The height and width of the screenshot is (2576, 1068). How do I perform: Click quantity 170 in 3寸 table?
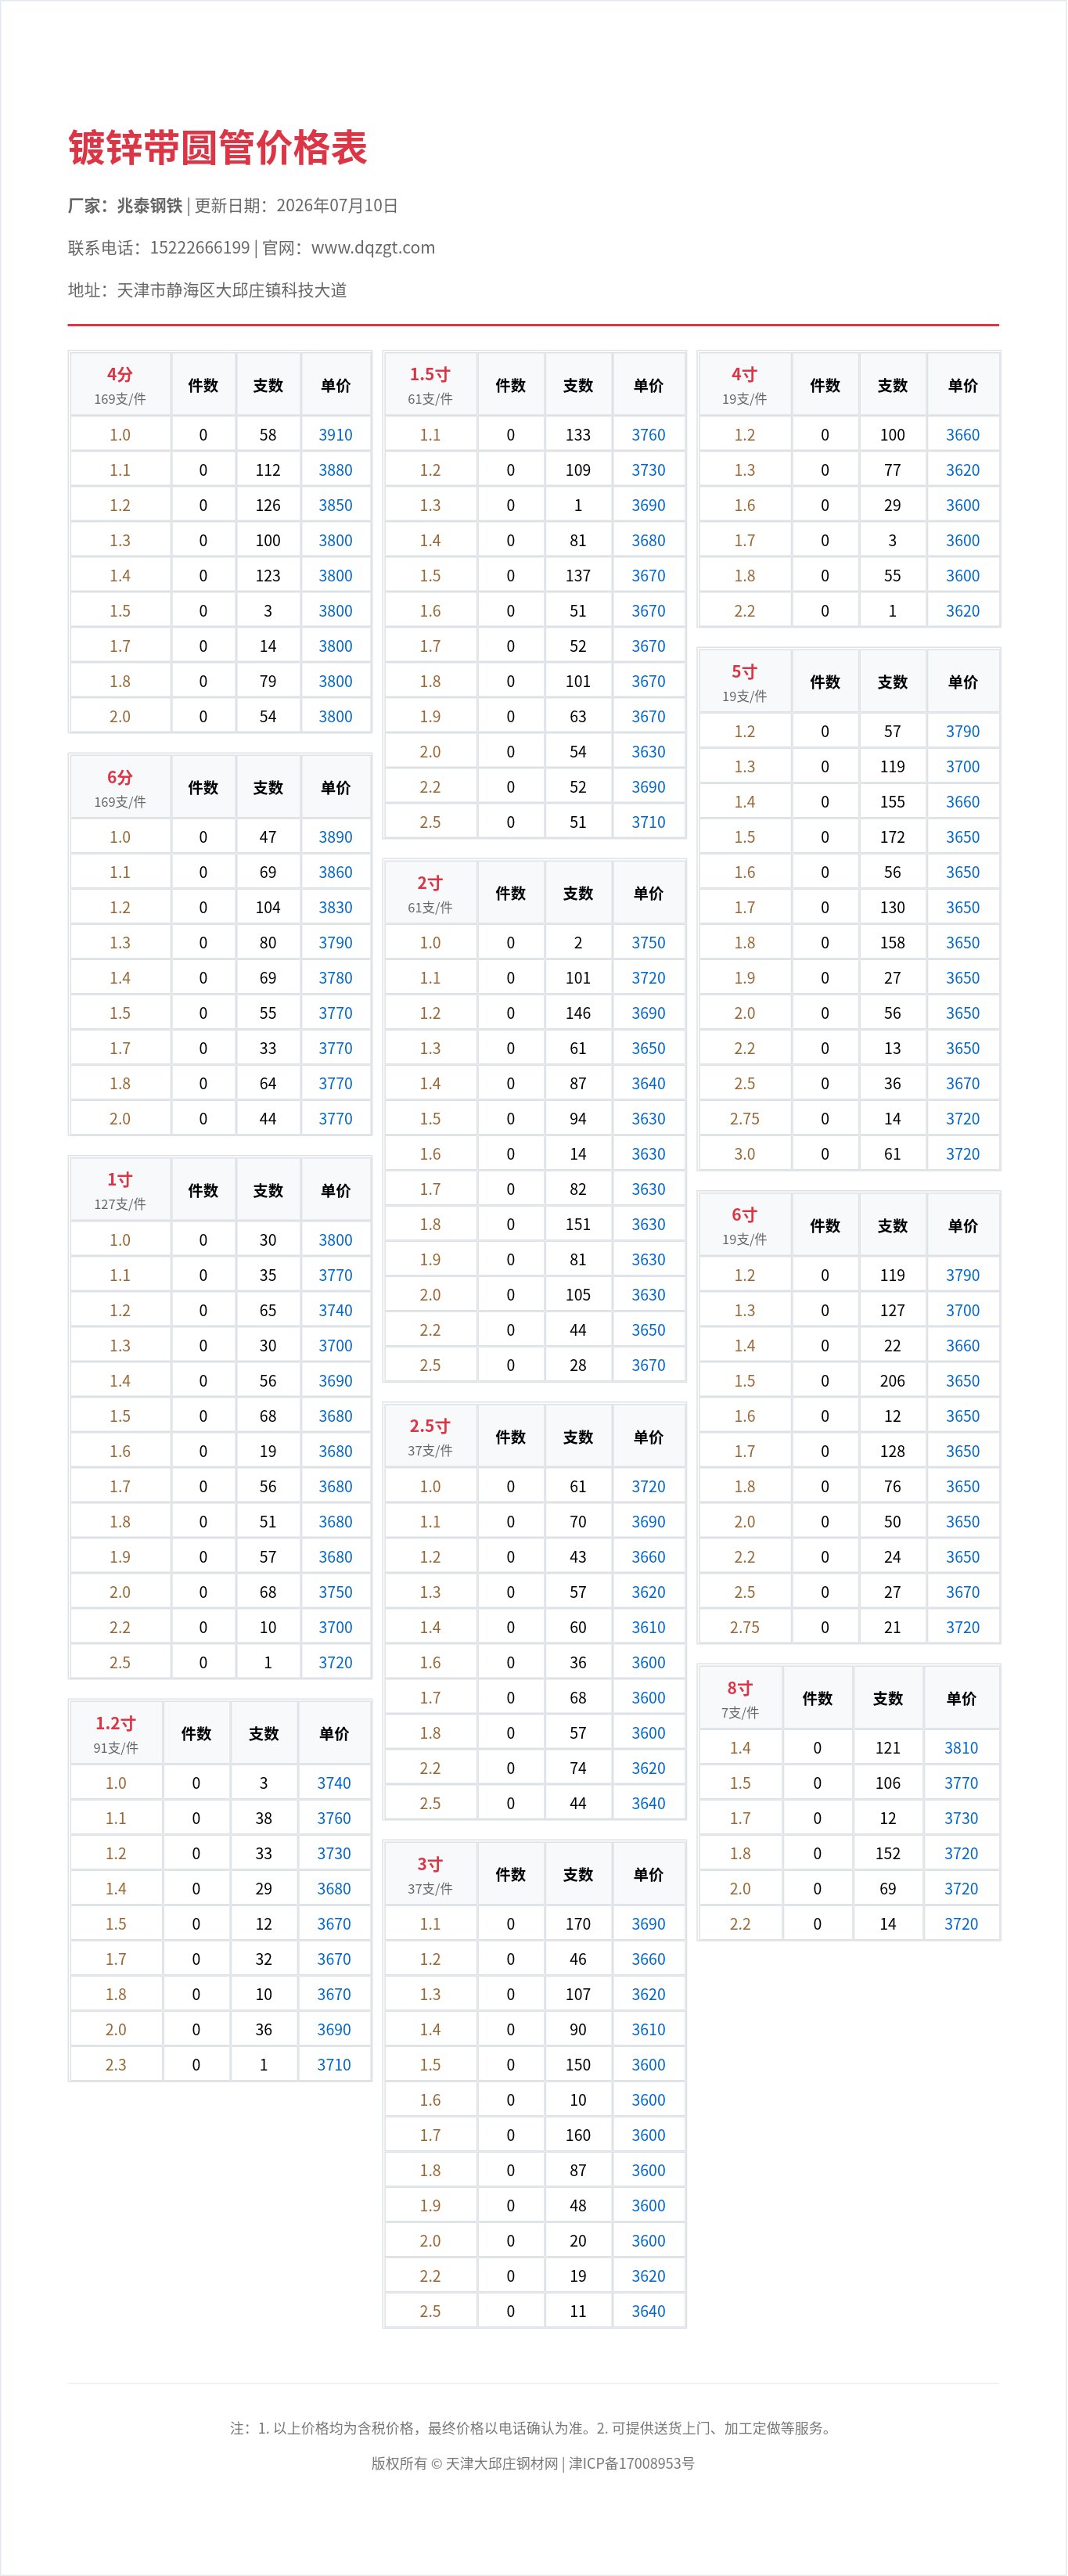[x=578, y=1924]
